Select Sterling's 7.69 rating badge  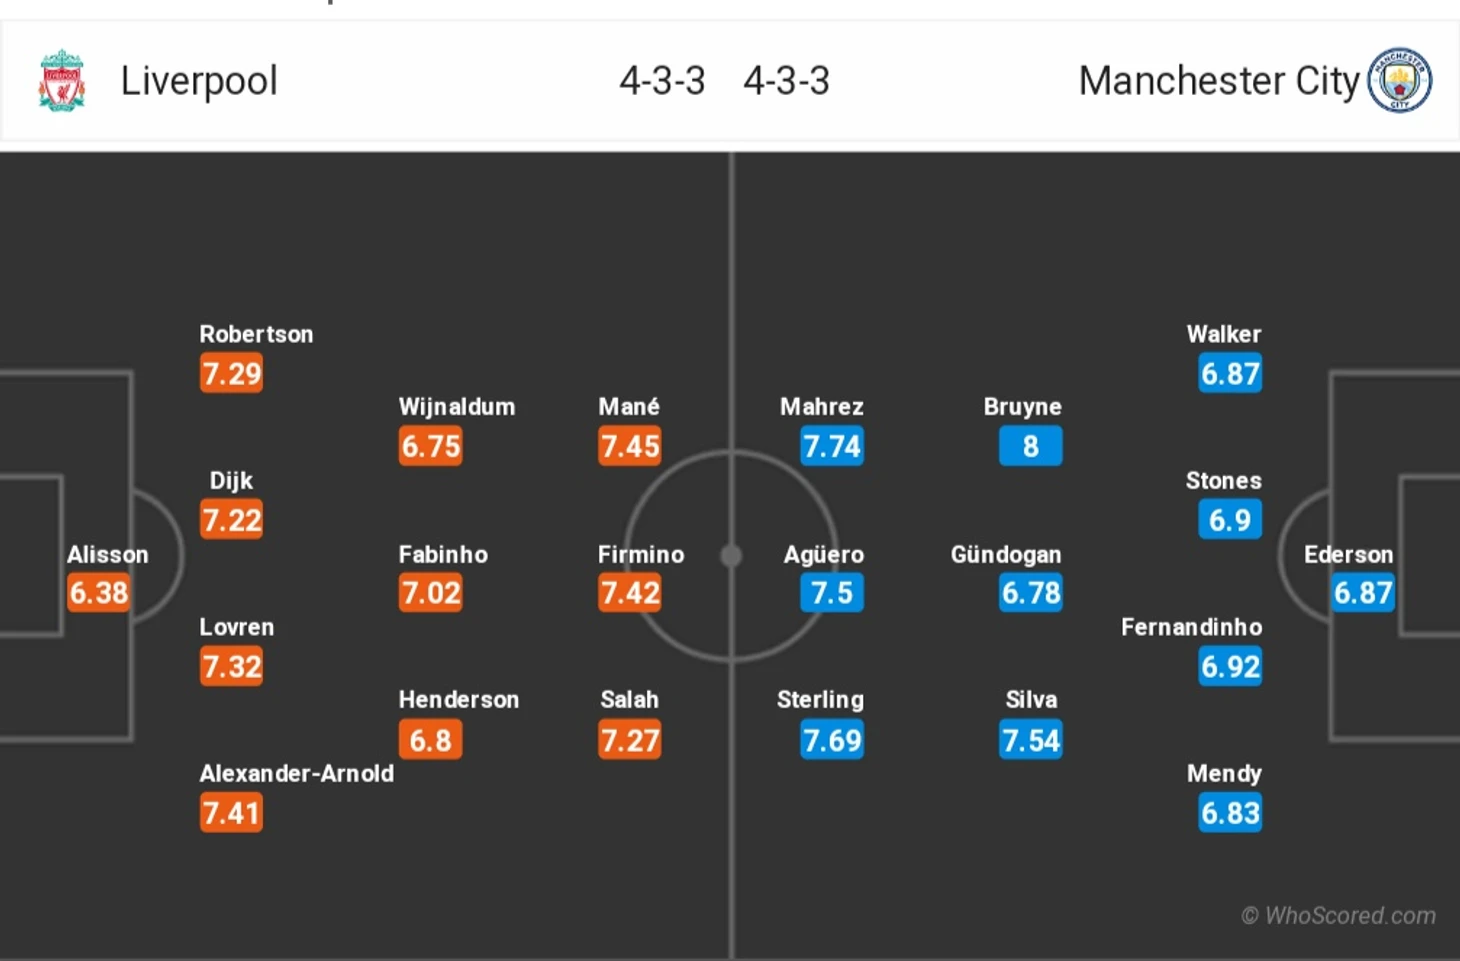pyautogui.click(x=832, y=740)
